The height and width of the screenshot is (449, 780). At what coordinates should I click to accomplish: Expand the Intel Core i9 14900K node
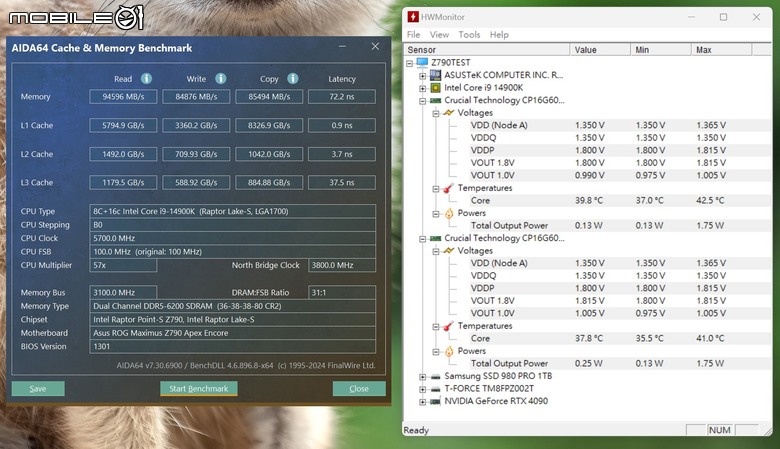tap(422, 88)
